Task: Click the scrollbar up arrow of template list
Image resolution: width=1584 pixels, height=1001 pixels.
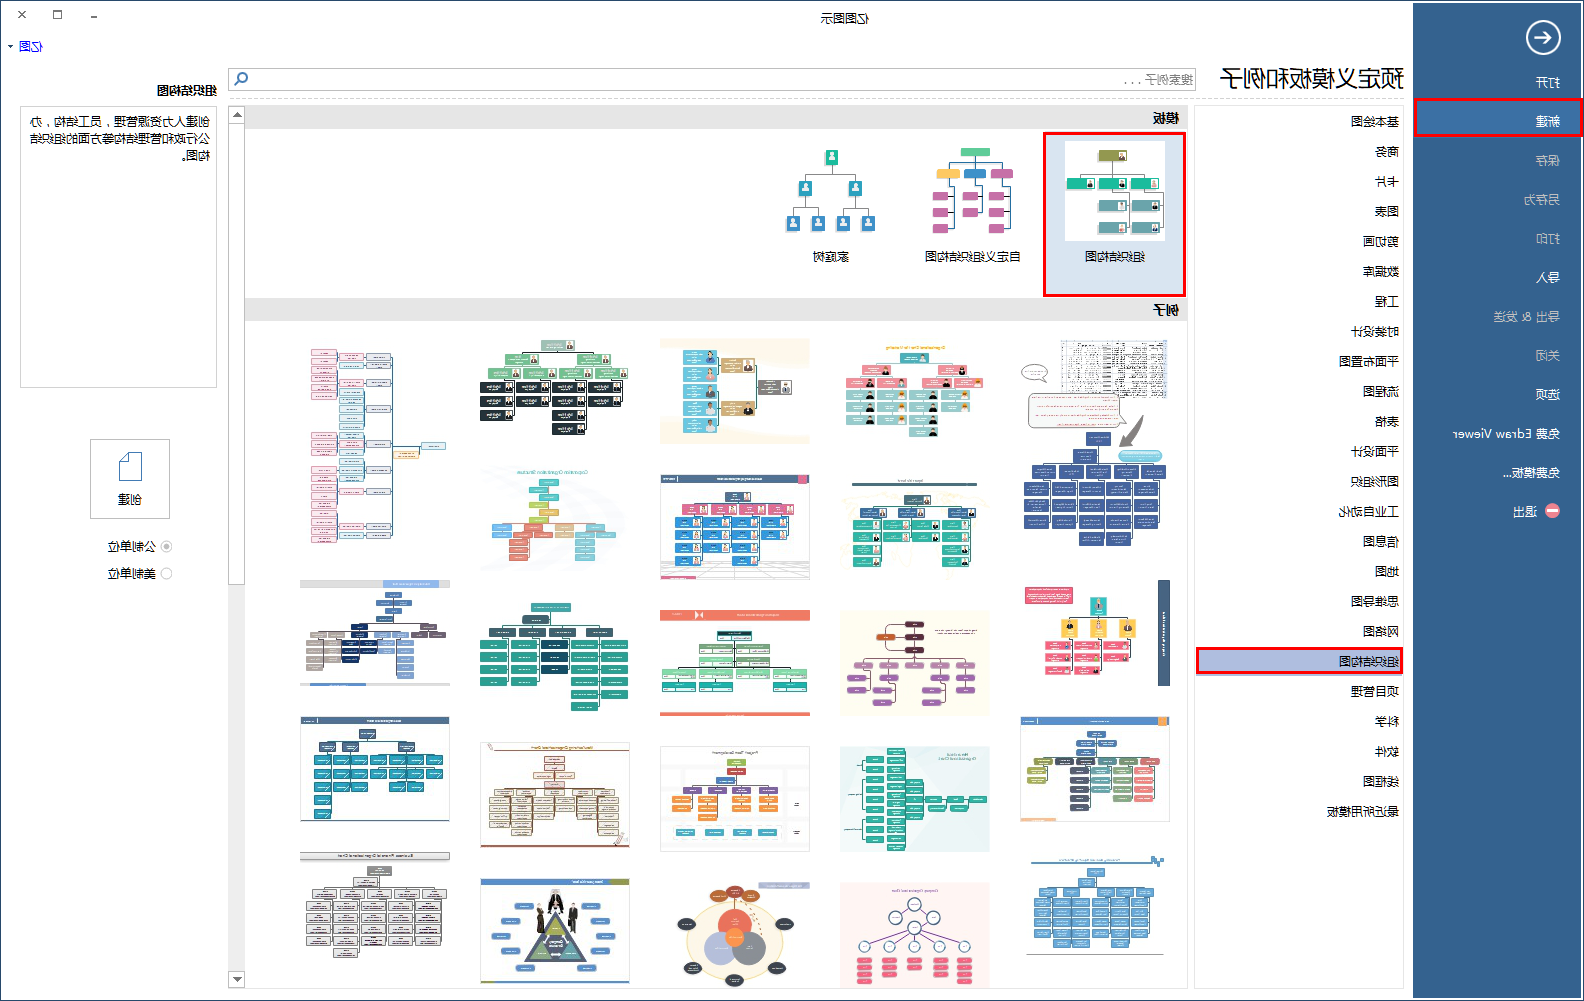Action: tap(237, 115)
